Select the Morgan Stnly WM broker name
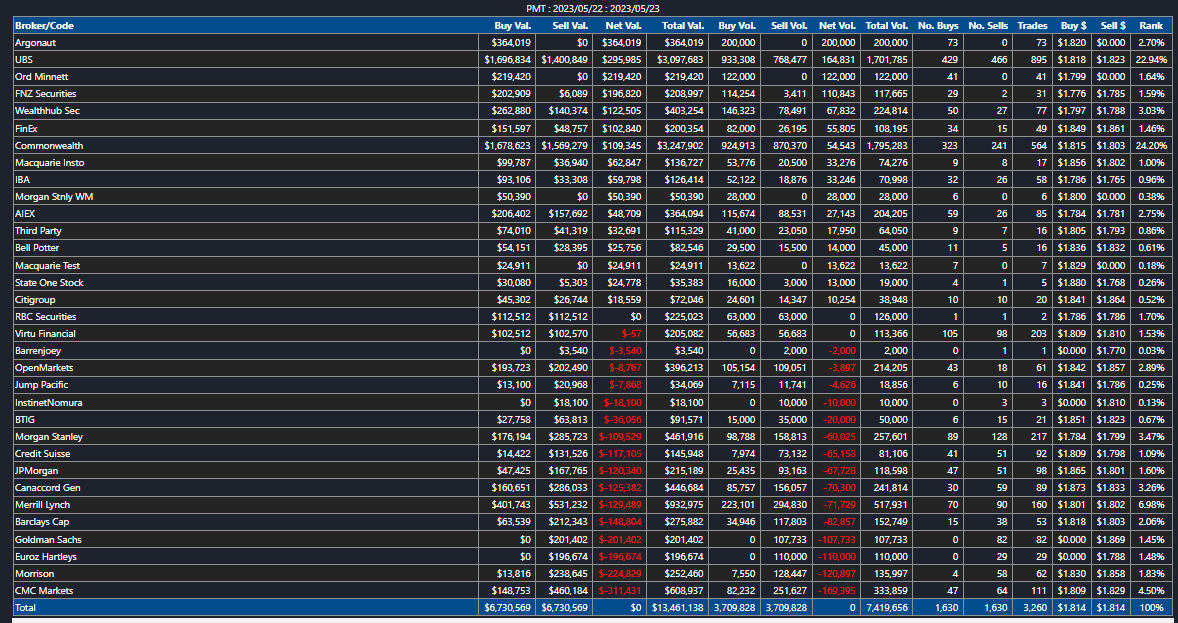This screenshot has height=623, width=1178. (54, 197)
